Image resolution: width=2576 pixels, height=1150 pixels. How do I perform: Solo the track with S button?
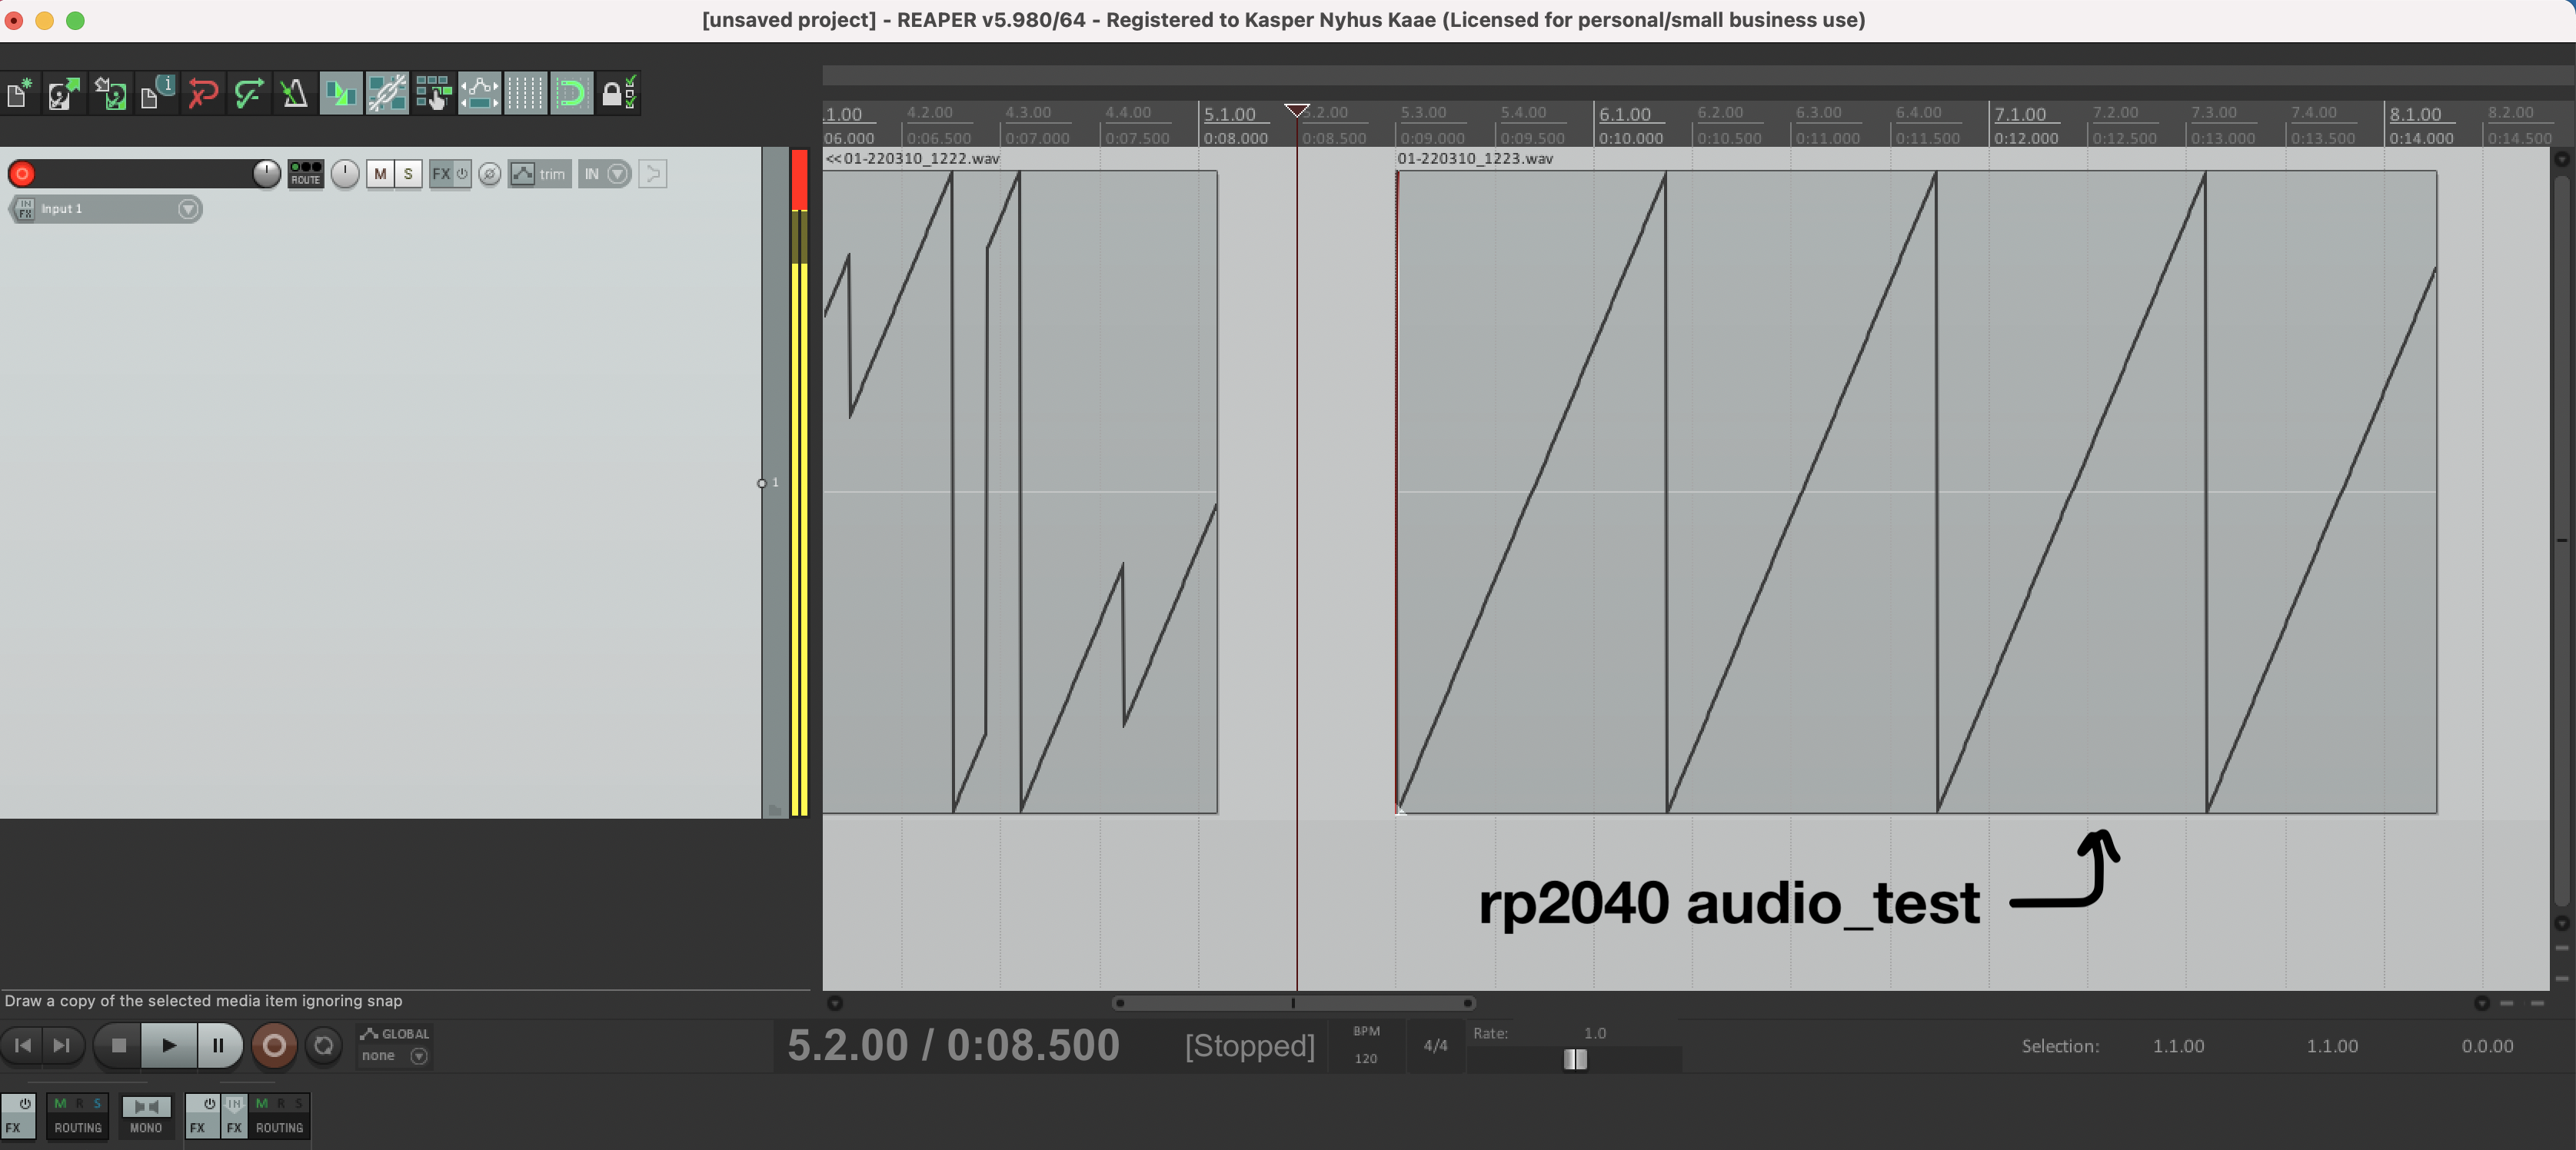click(408, 174)
